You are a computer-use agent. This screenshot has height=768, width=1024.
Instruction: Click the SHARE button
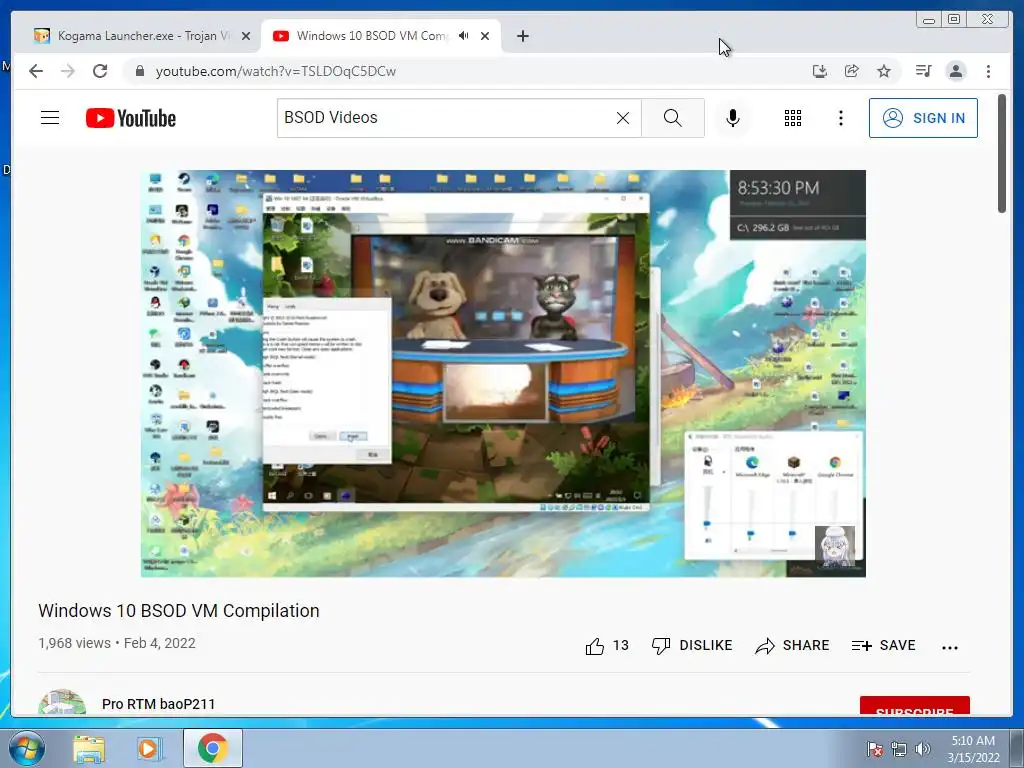pyautogui.click(x=792, y=645)
